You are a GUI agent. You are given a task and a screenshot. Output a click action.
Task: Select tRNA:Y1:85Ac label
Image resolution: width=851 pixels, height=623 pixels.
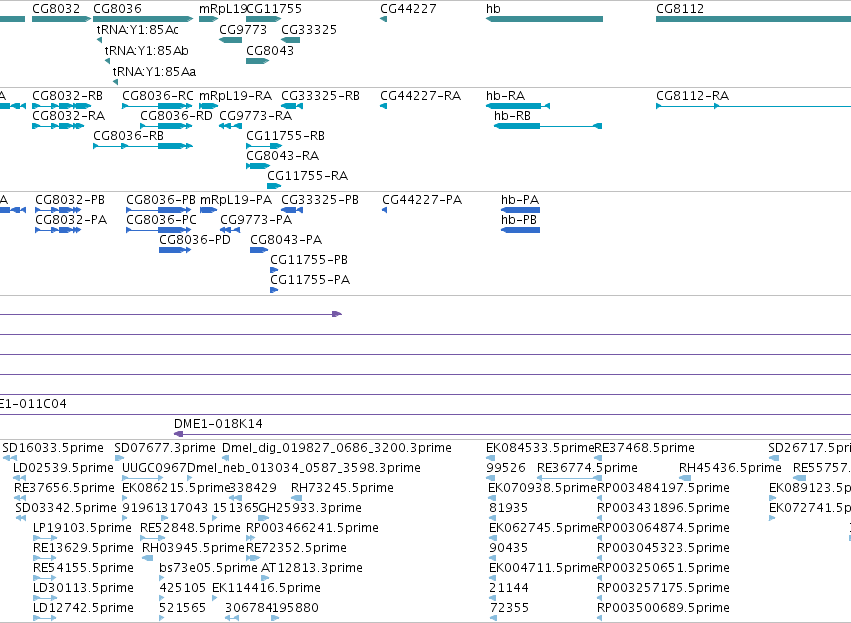point(138,30)
